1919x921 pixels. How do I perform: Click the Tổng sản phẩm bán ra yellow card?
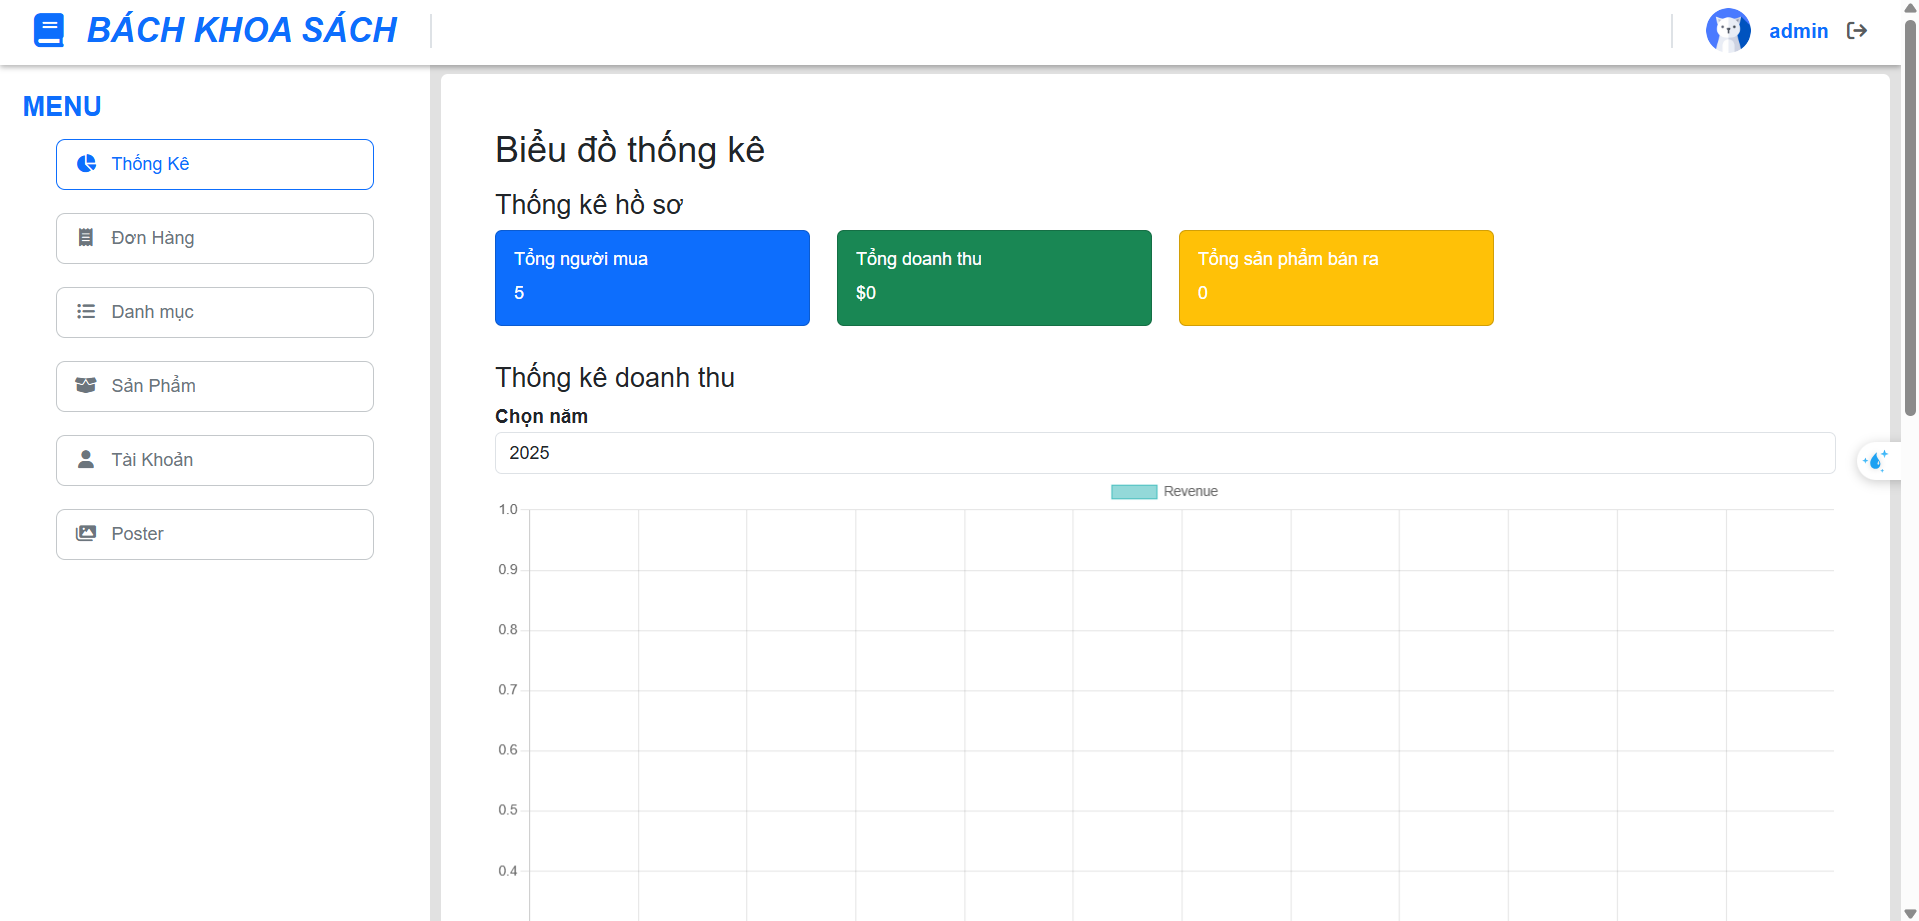pos(1336,277)
